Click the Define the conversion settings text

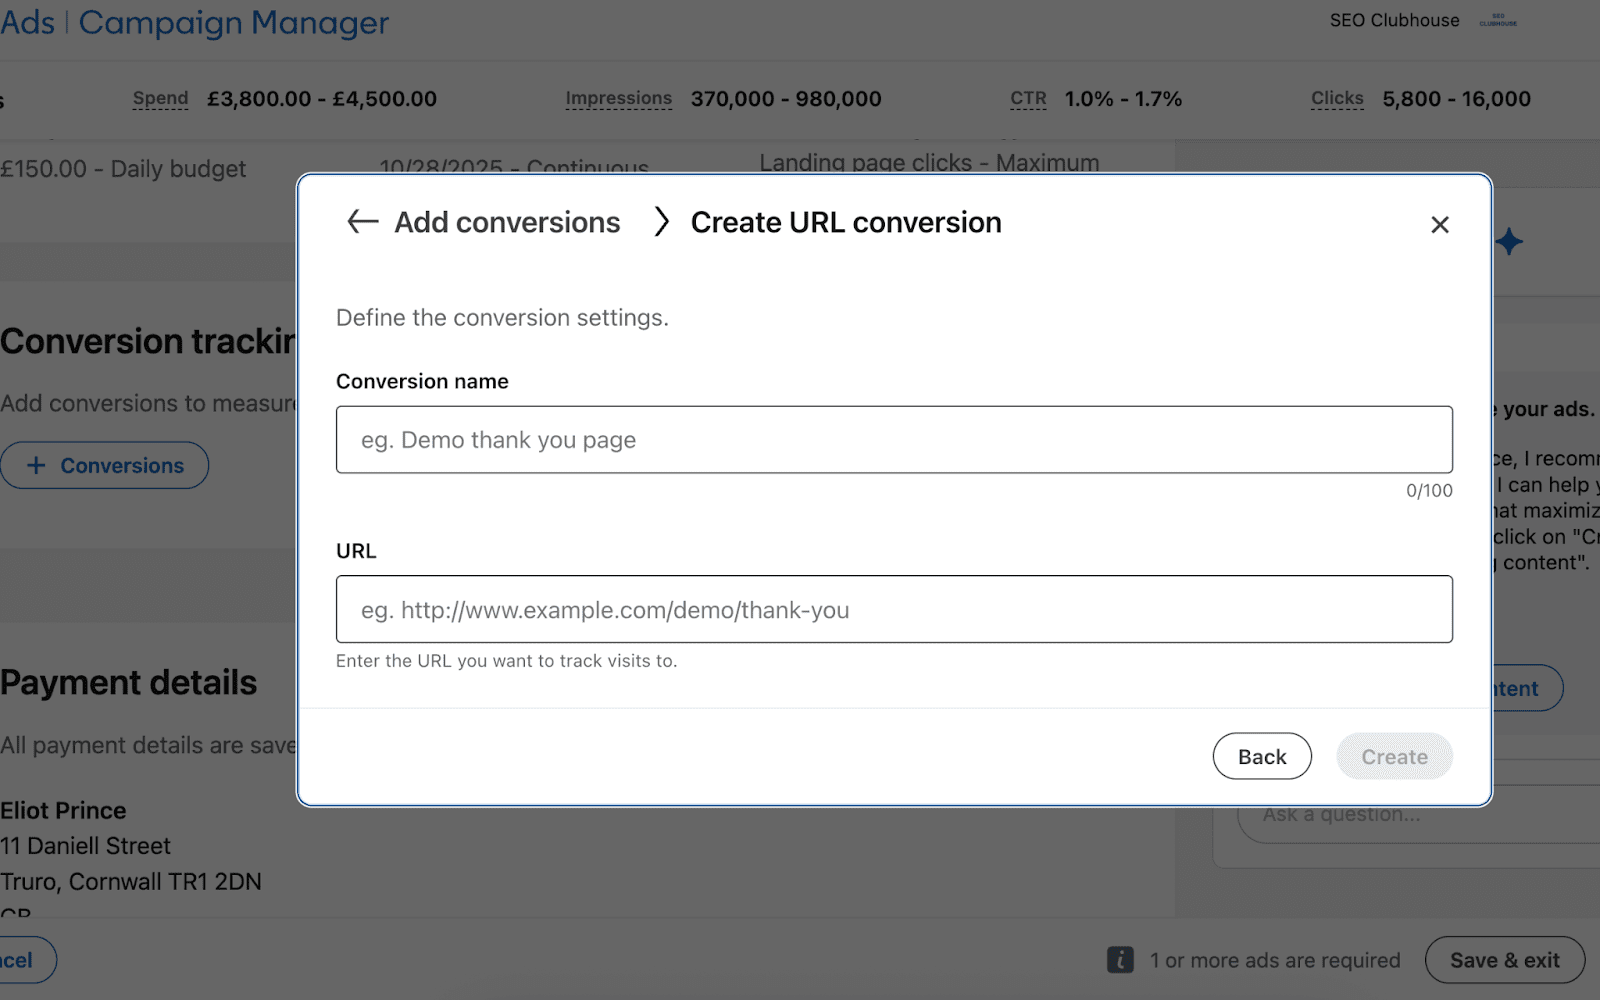coord(502,318)
